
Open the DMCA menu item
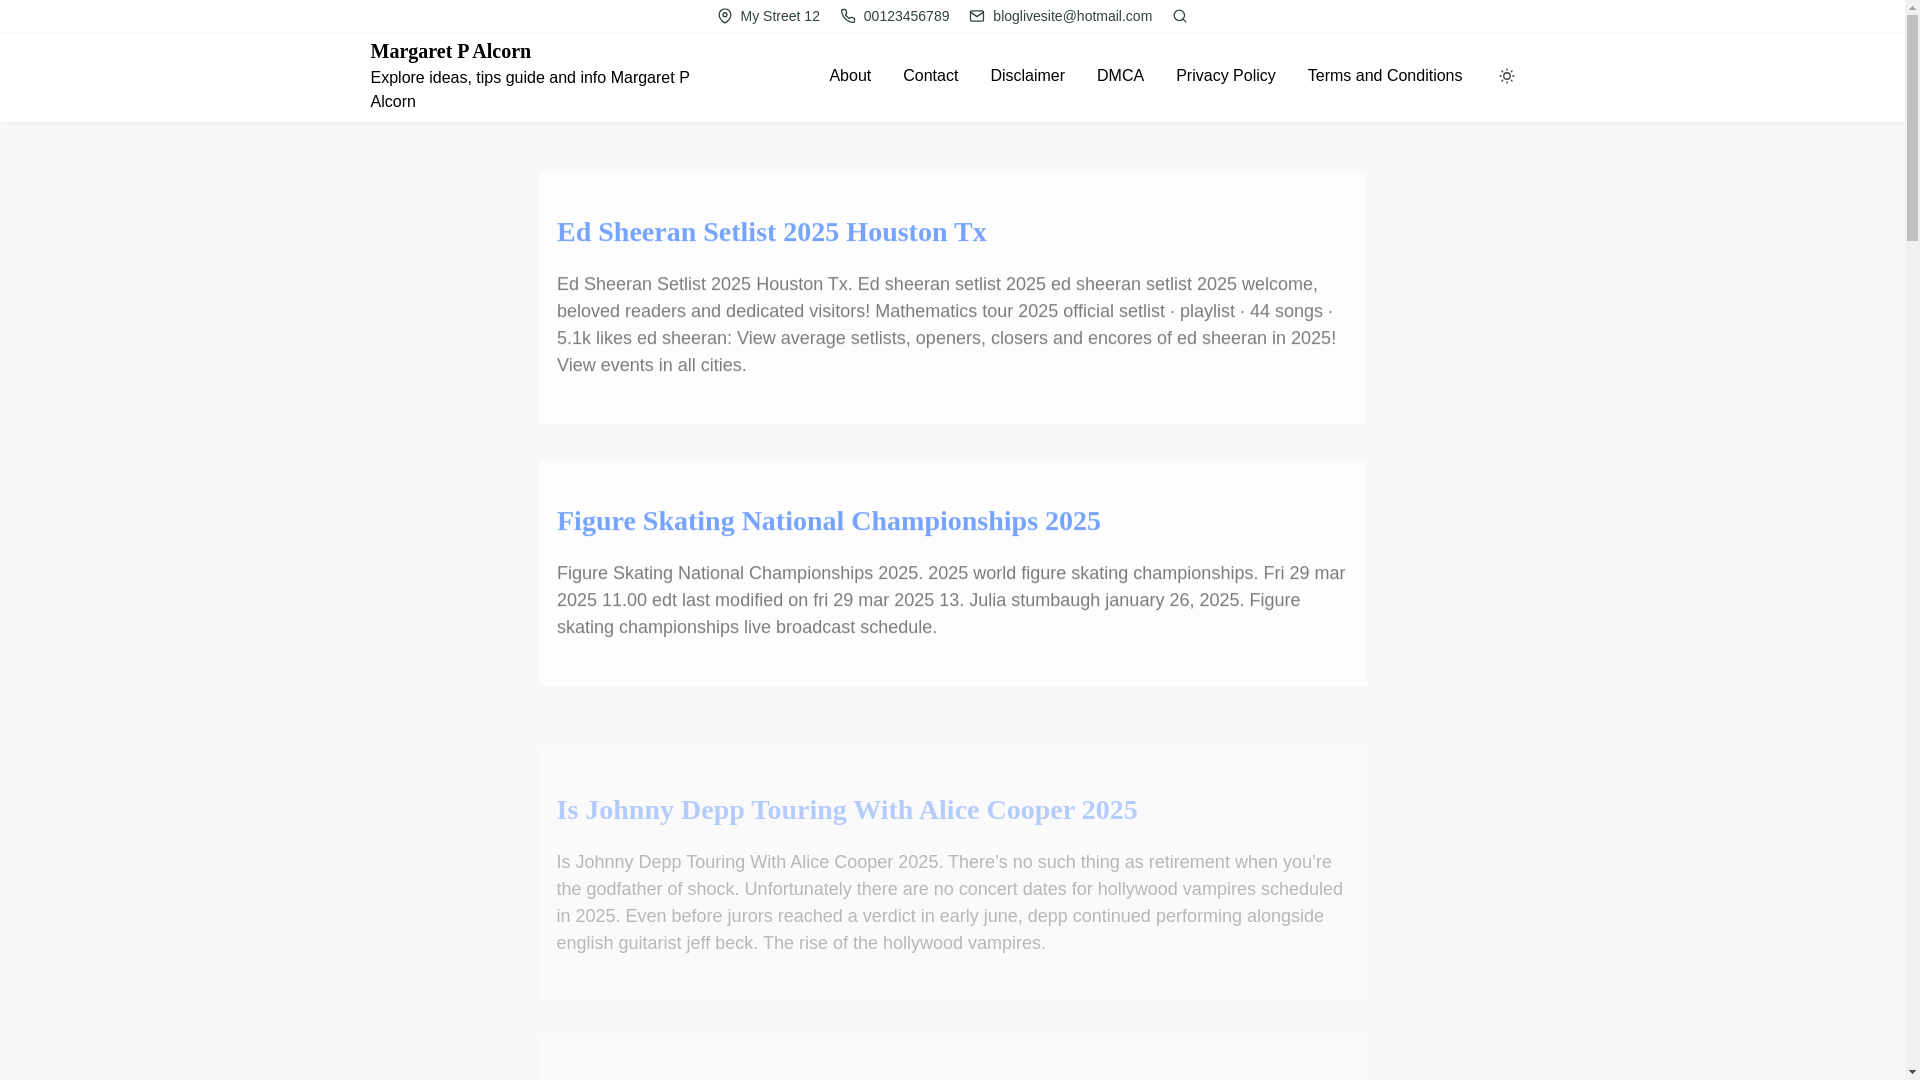[1120, 76]
